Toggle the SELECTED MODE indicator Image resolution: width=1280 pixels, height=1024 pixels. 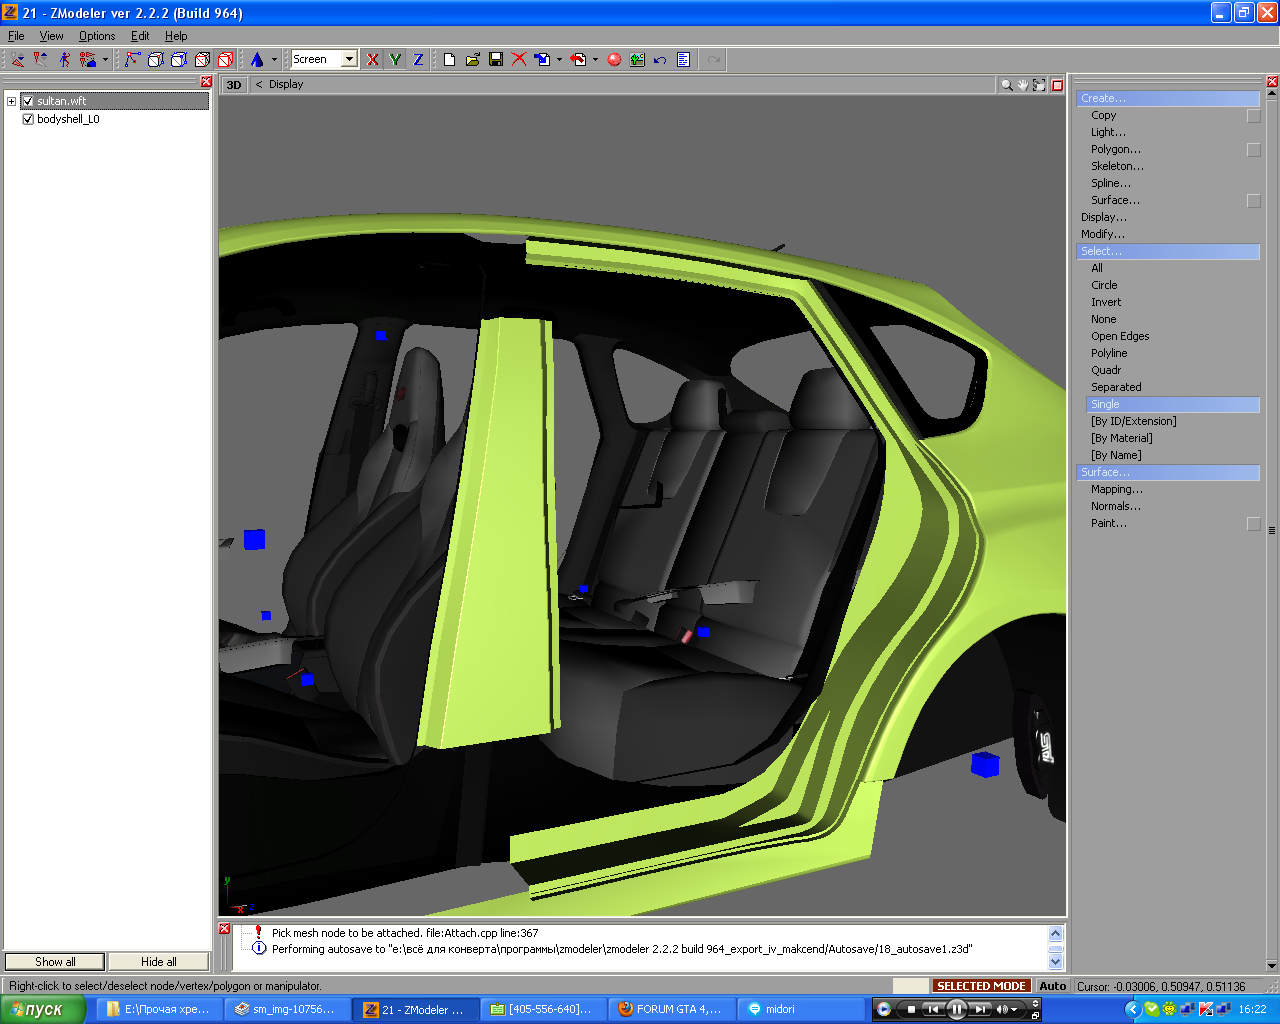(x=980, y=986)
